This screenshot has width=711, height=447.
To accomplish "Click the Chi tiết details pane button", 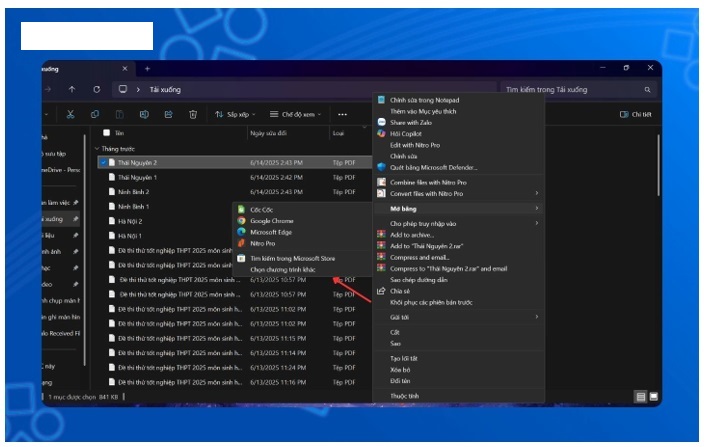I will (636, 115).
